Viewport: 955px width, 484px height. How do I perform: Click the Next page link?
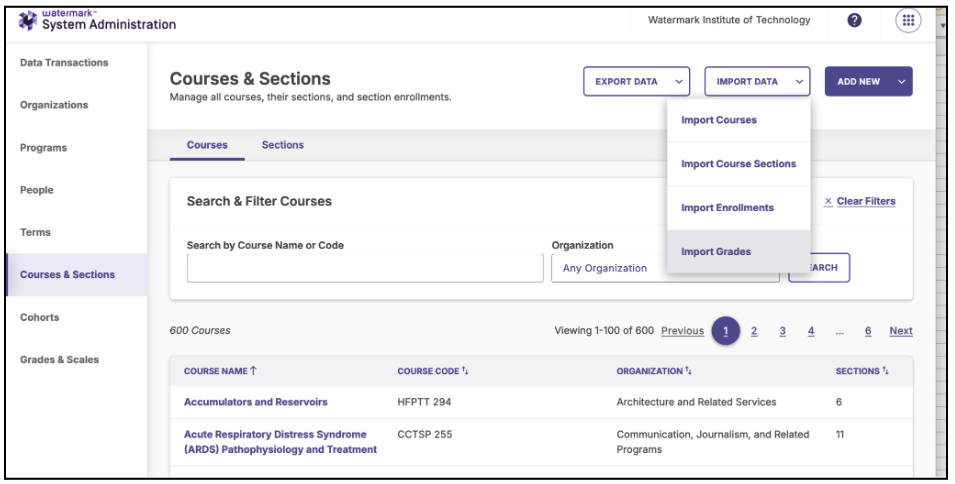[x=901, y=331]
